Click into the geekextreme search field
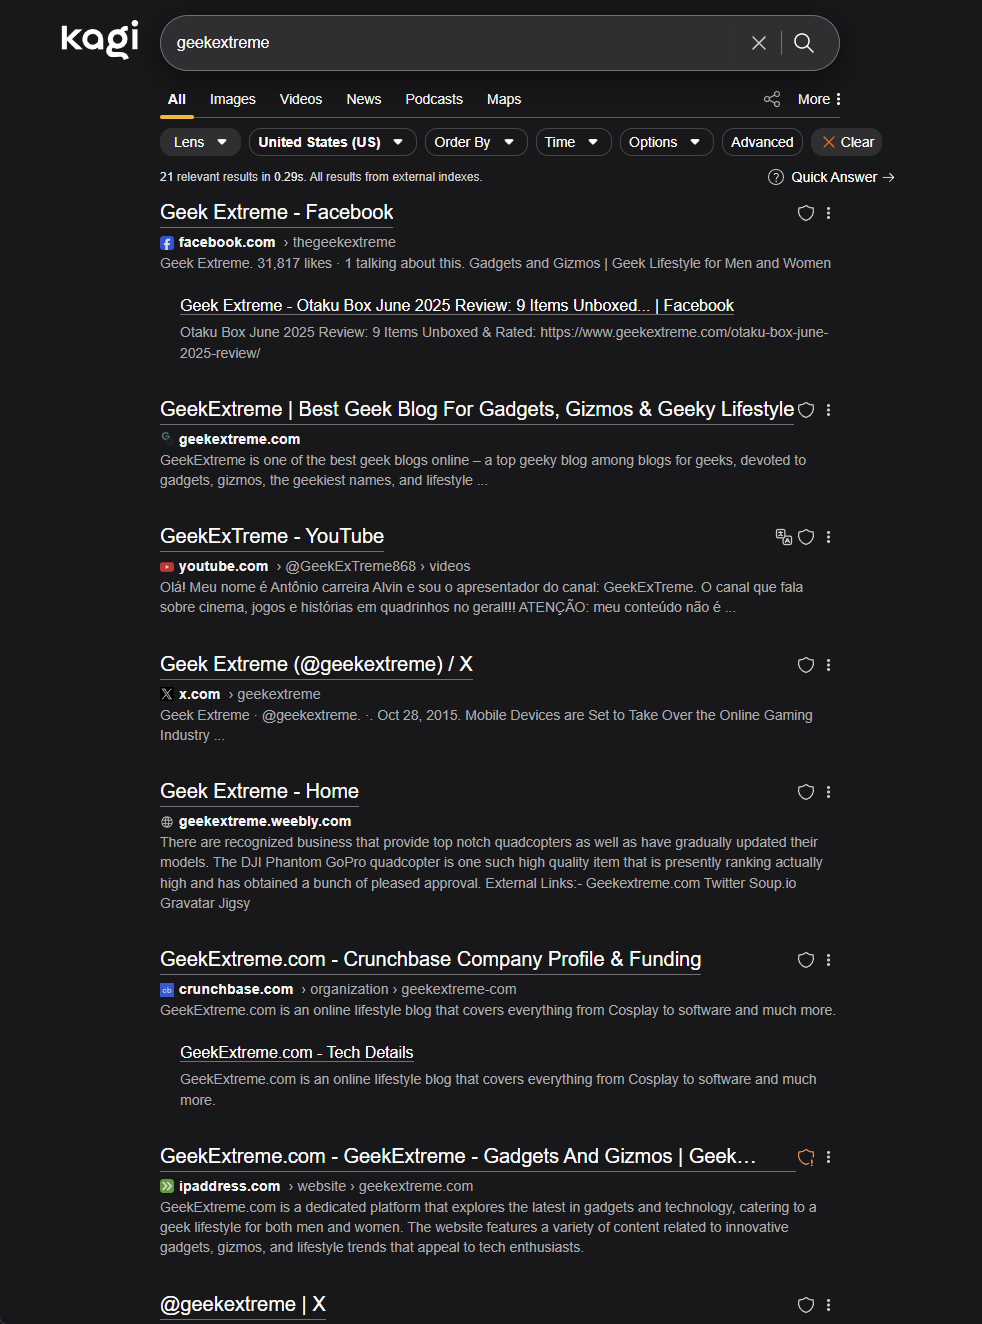Screen dimensions: 982x1324 pos(450,43)
